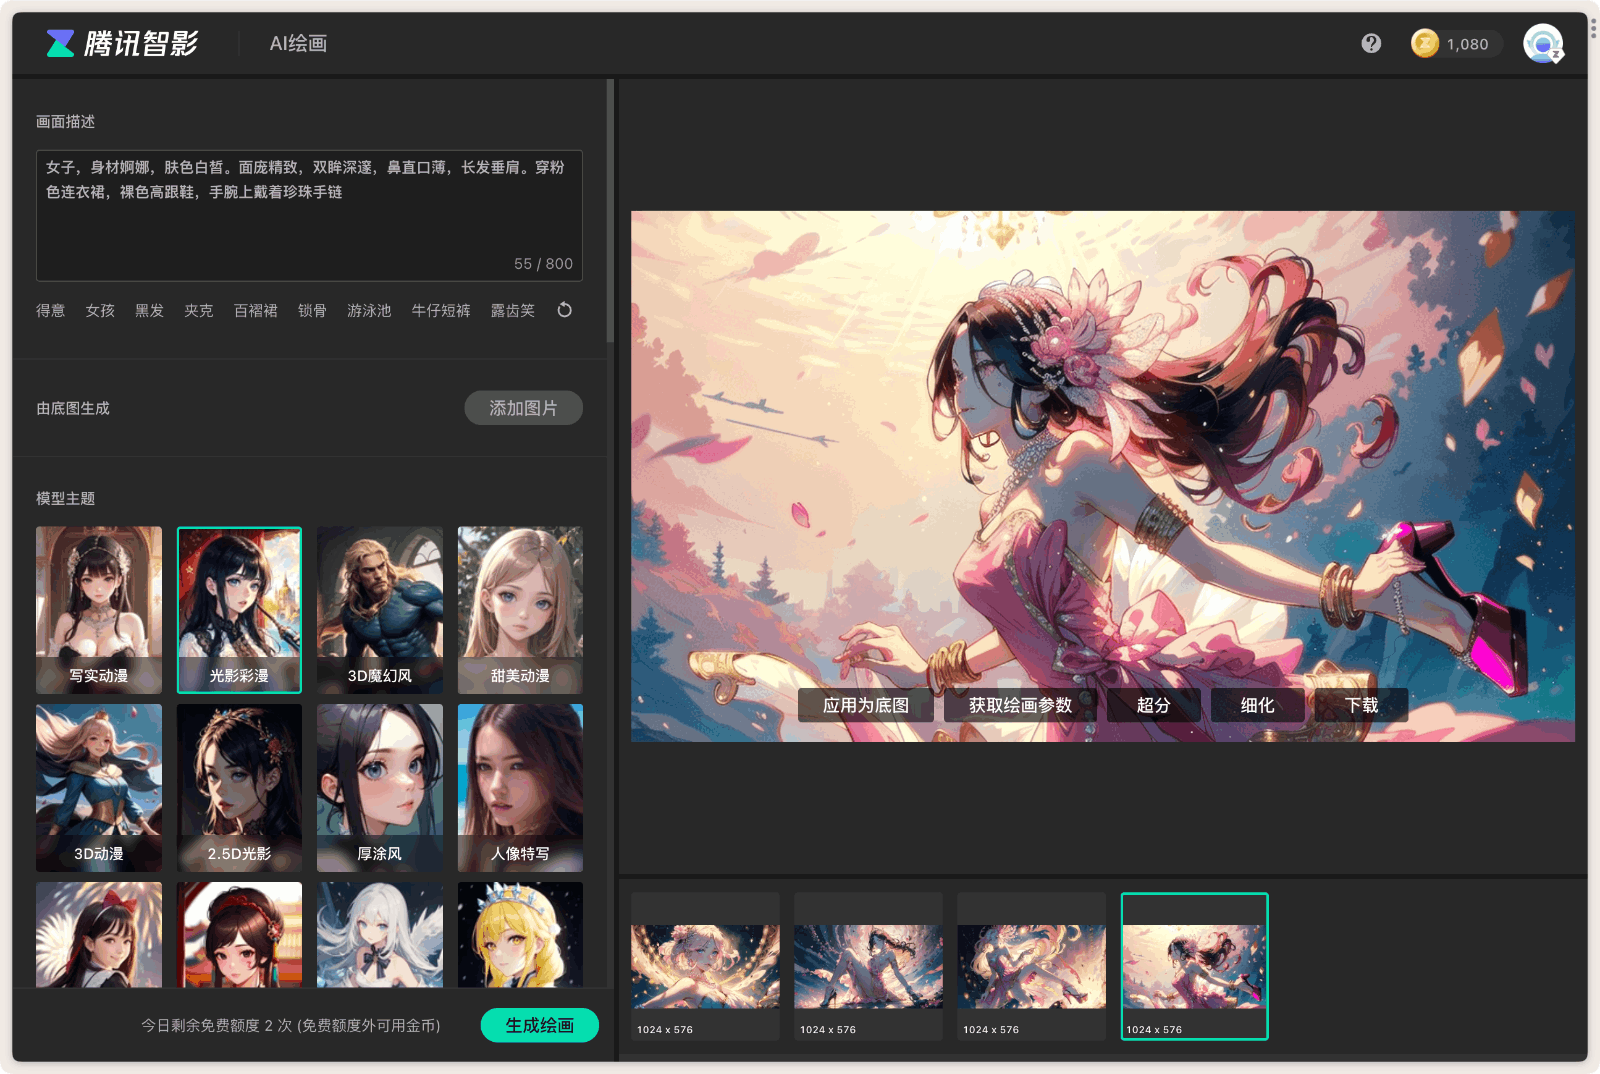Choose the 甜美动漫 model theme
Screen dimensions: 1600x1074
[x=520, y=609]
